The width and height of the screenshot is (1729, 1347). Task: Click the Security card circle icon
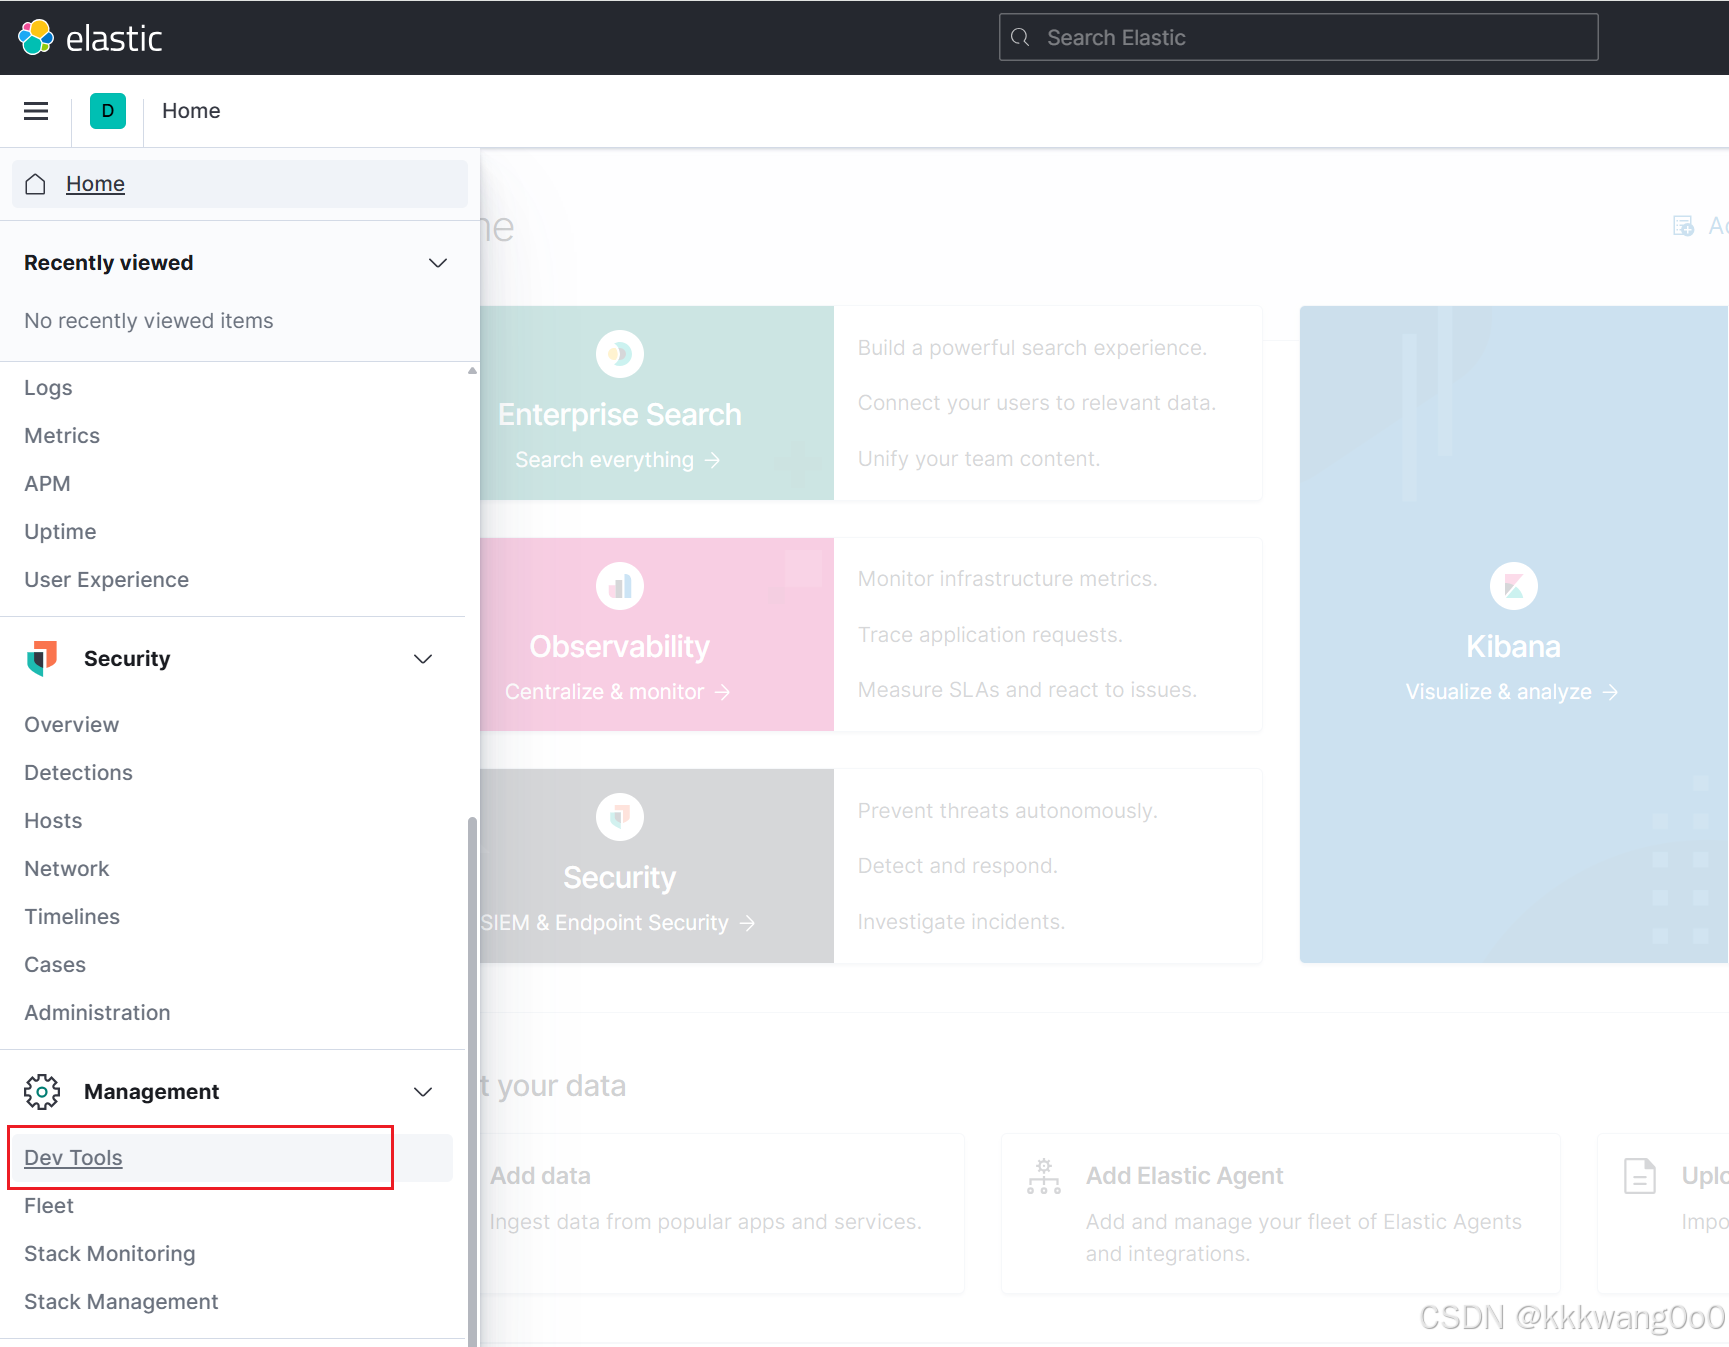pos(620,817)
